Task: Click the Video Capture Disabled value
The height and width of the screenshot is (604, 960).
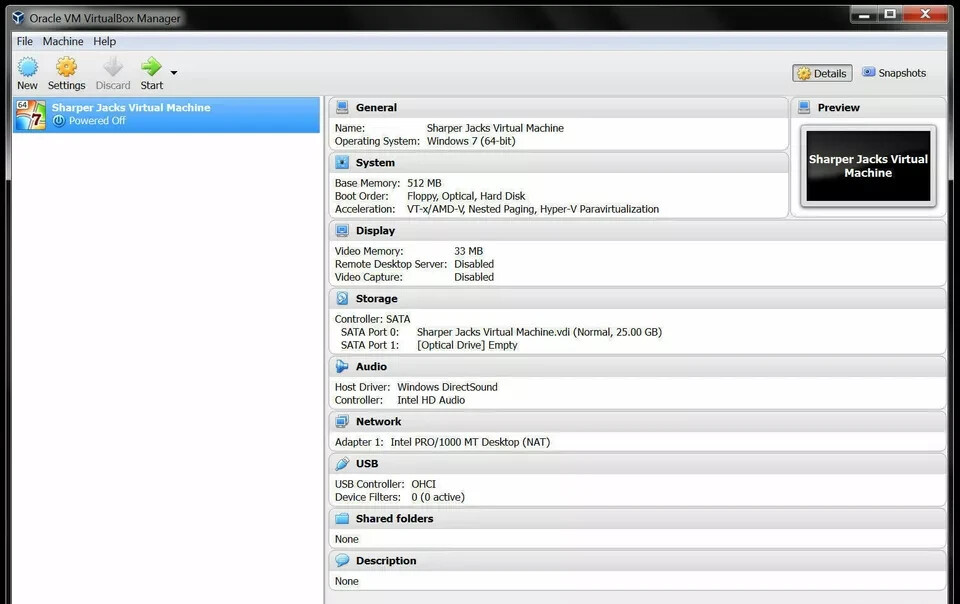Action: point(474,277)
